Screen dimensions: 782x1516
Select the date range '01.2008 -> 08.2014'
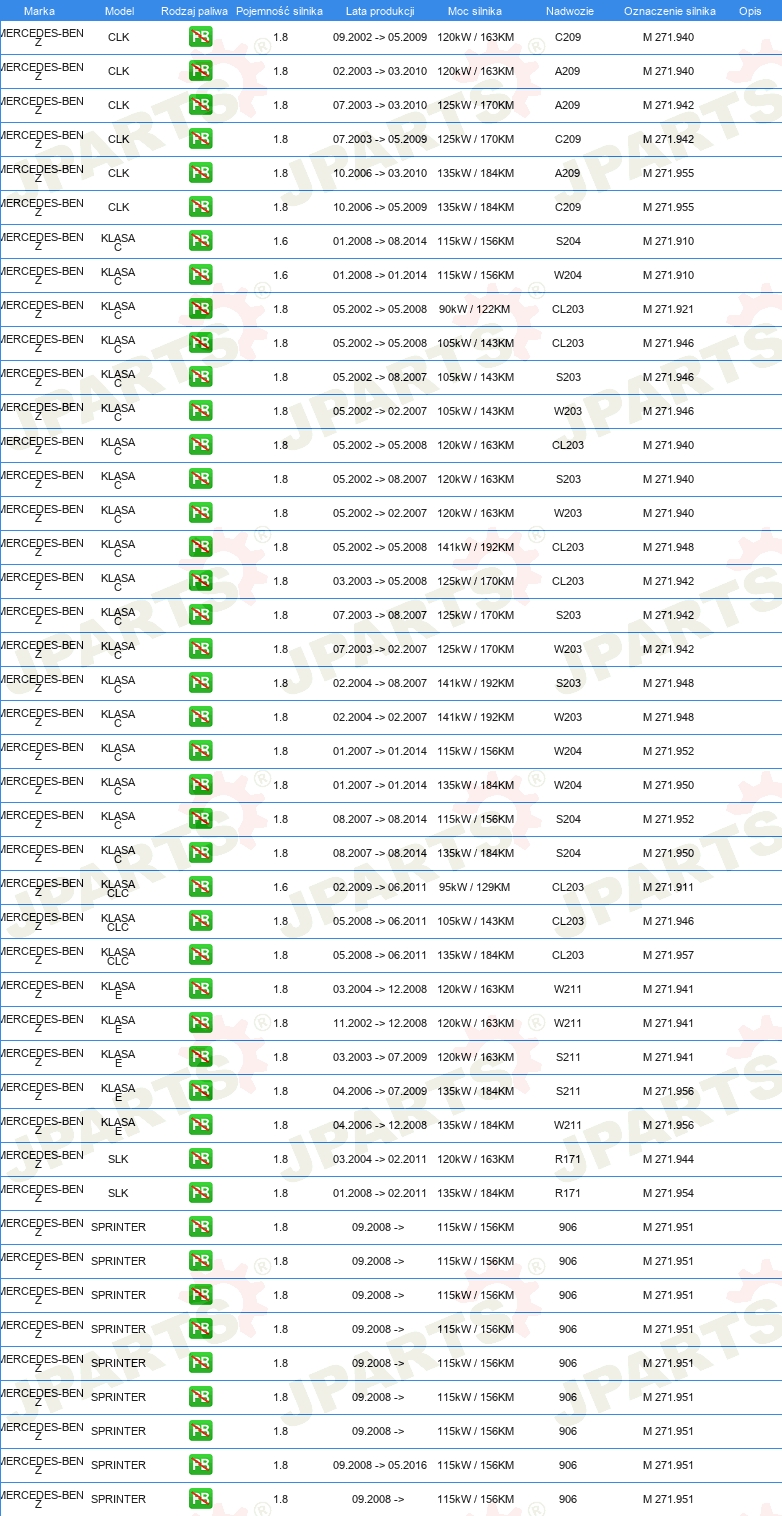[x=380, y=242]
